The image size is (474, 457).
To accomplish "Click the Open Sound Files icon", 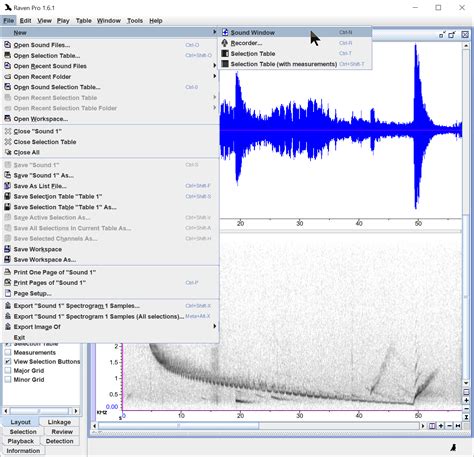I will (x=7, y=45).
